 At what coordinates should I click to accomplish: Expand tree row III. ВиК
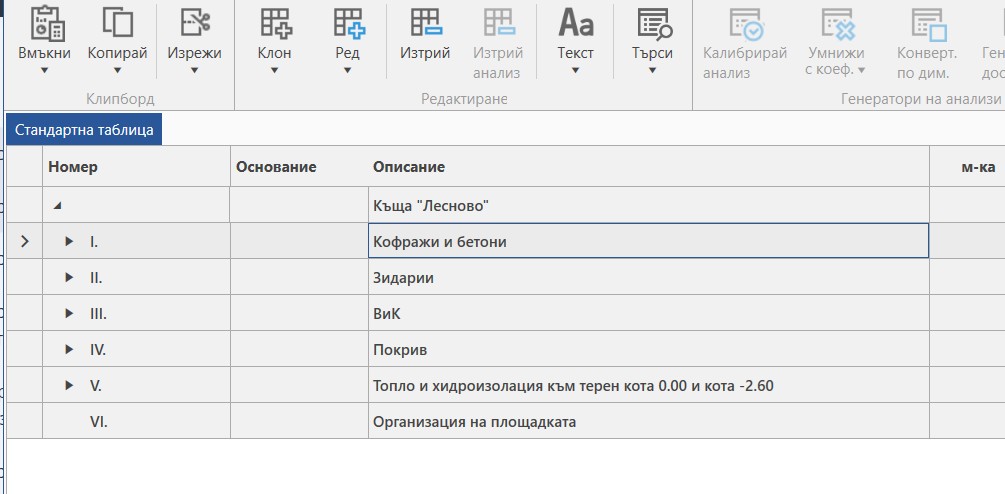click(x=69, y=314)
